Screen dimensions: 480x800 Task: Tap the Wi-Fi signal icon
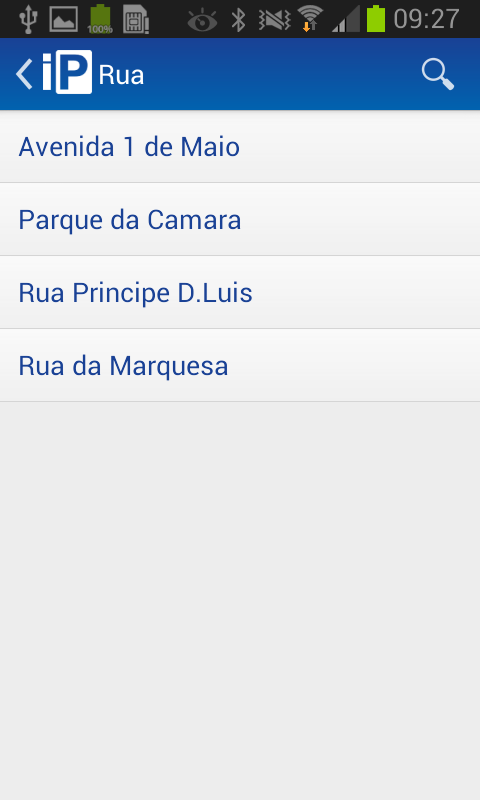point(310,18)
